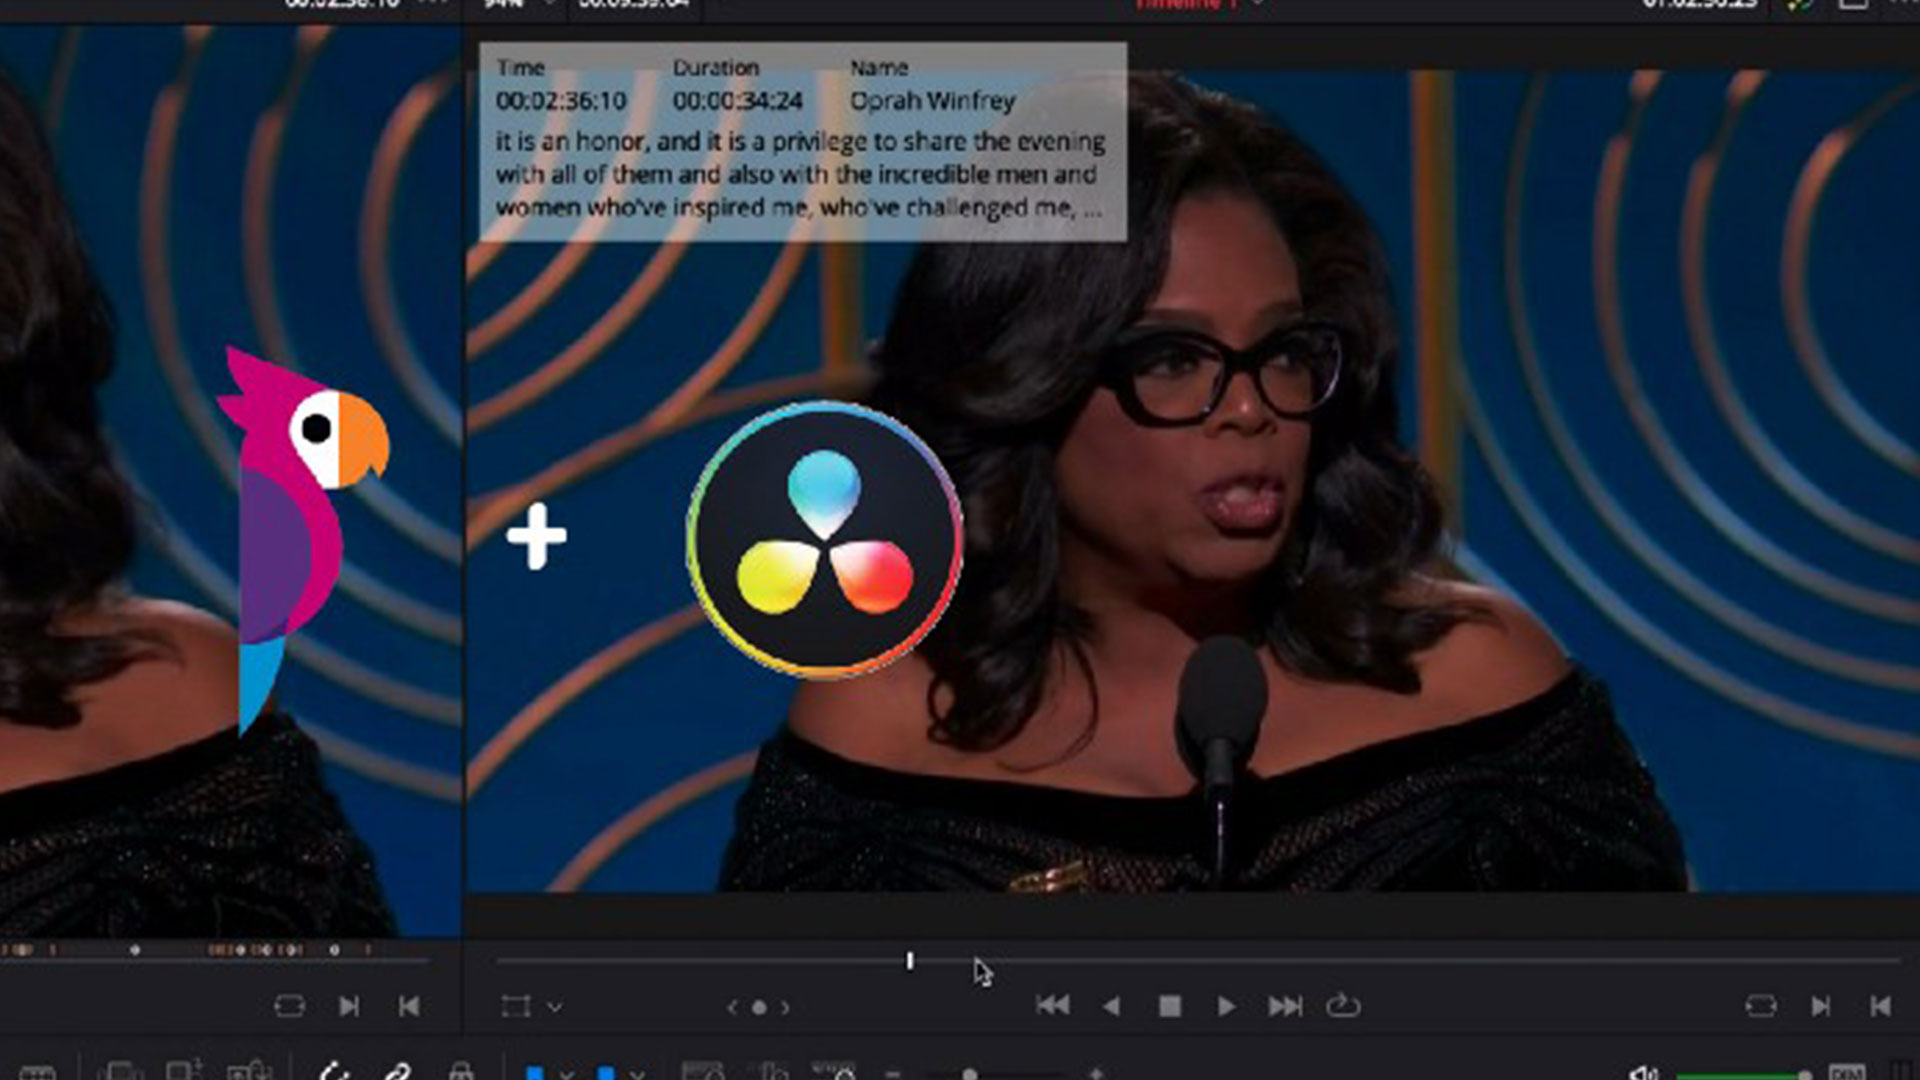
Task: Open the Transform overlay tool dropdown
Action: point(555,1007)
